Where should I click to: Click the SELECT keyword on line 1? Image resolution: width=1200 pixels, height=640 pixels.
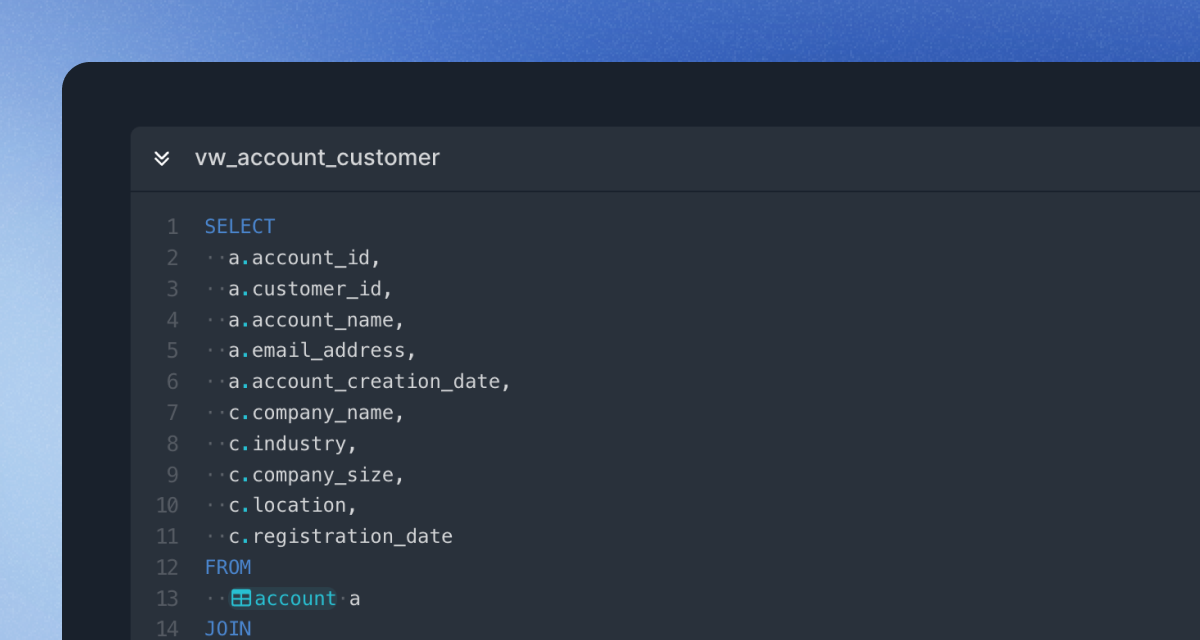click(x=239, y=226)
